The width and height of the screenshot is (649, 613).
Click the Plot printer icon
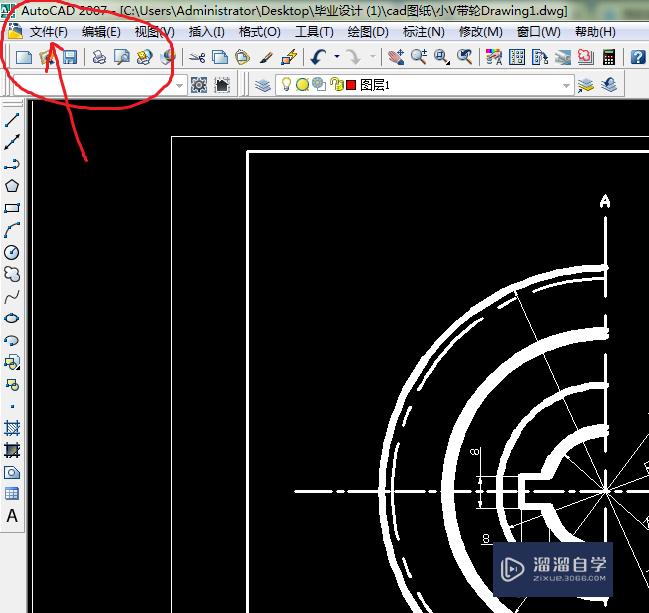pyautogui.click(x=99, y=57)
